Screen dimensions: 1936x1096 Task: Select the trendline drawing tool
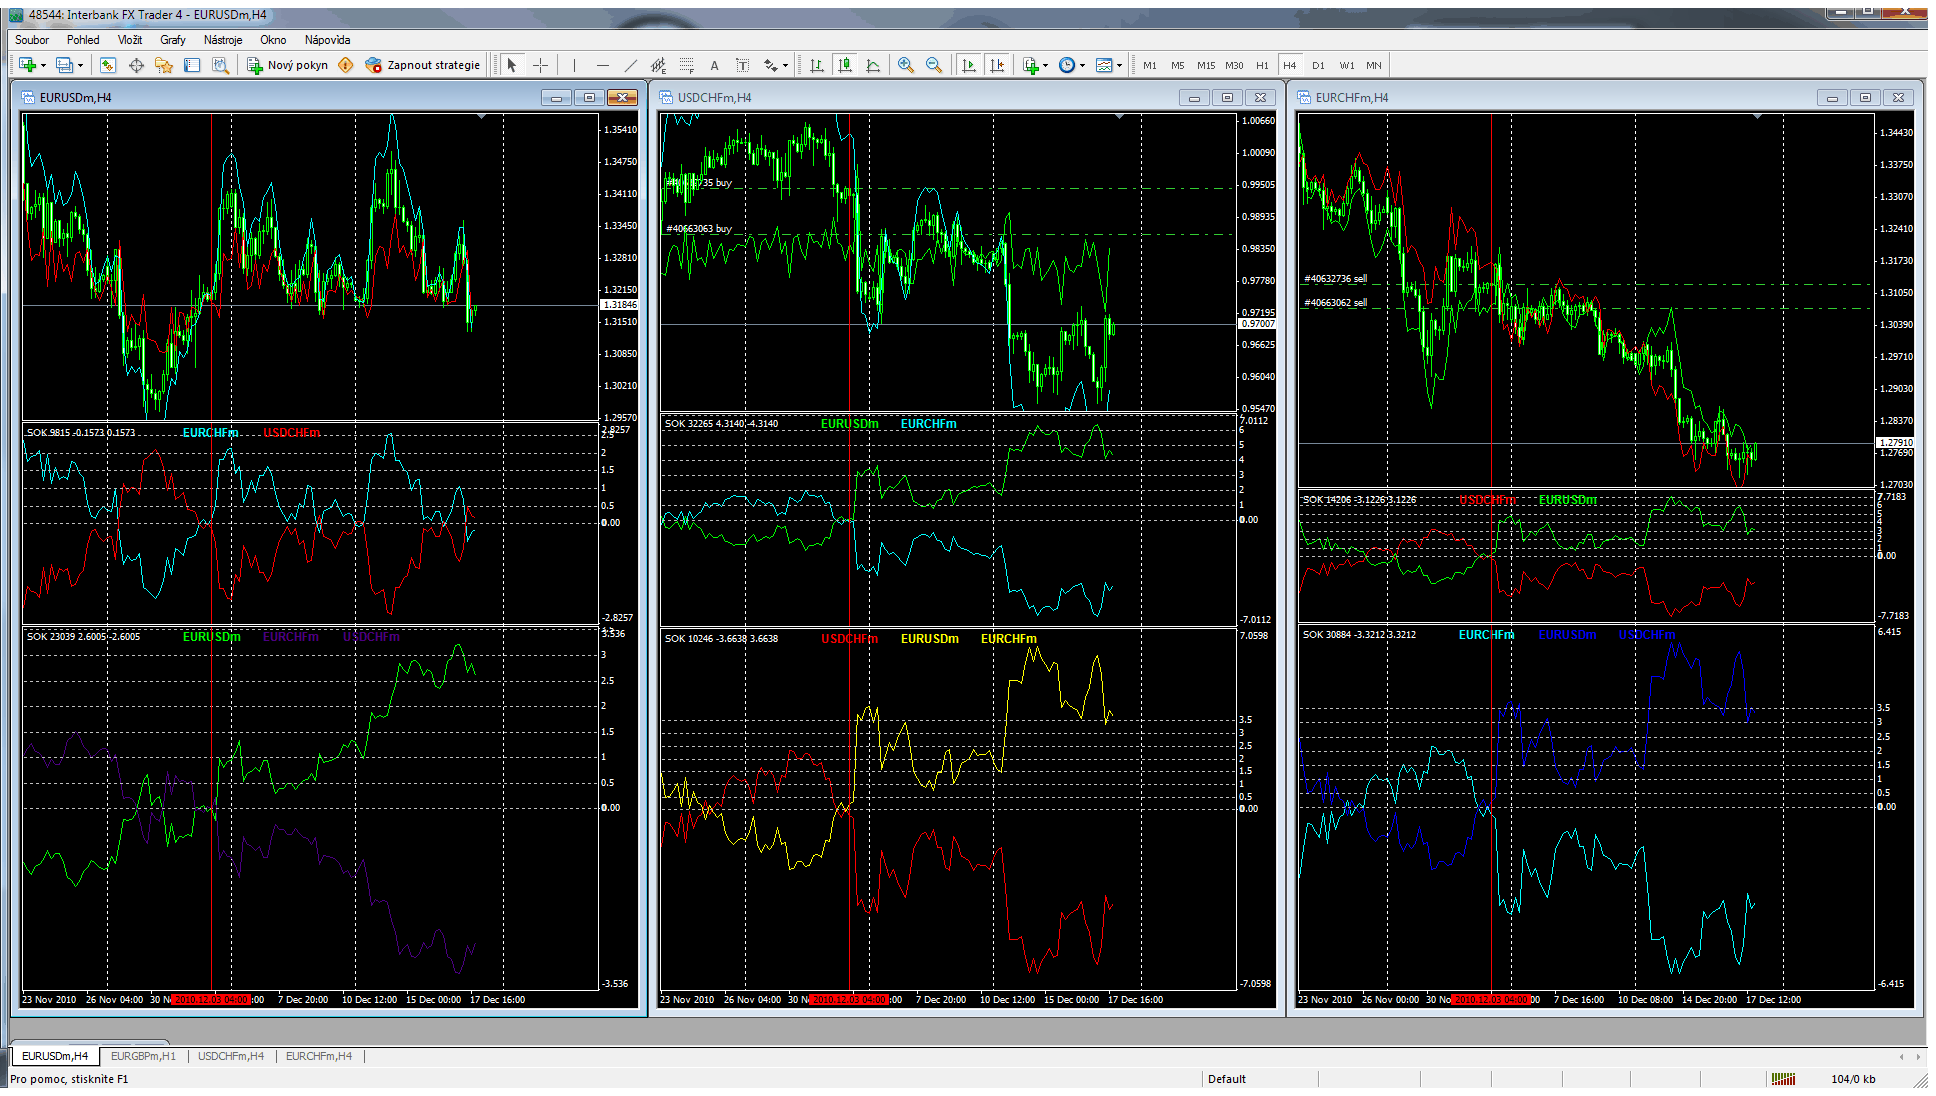pos(630,65)
